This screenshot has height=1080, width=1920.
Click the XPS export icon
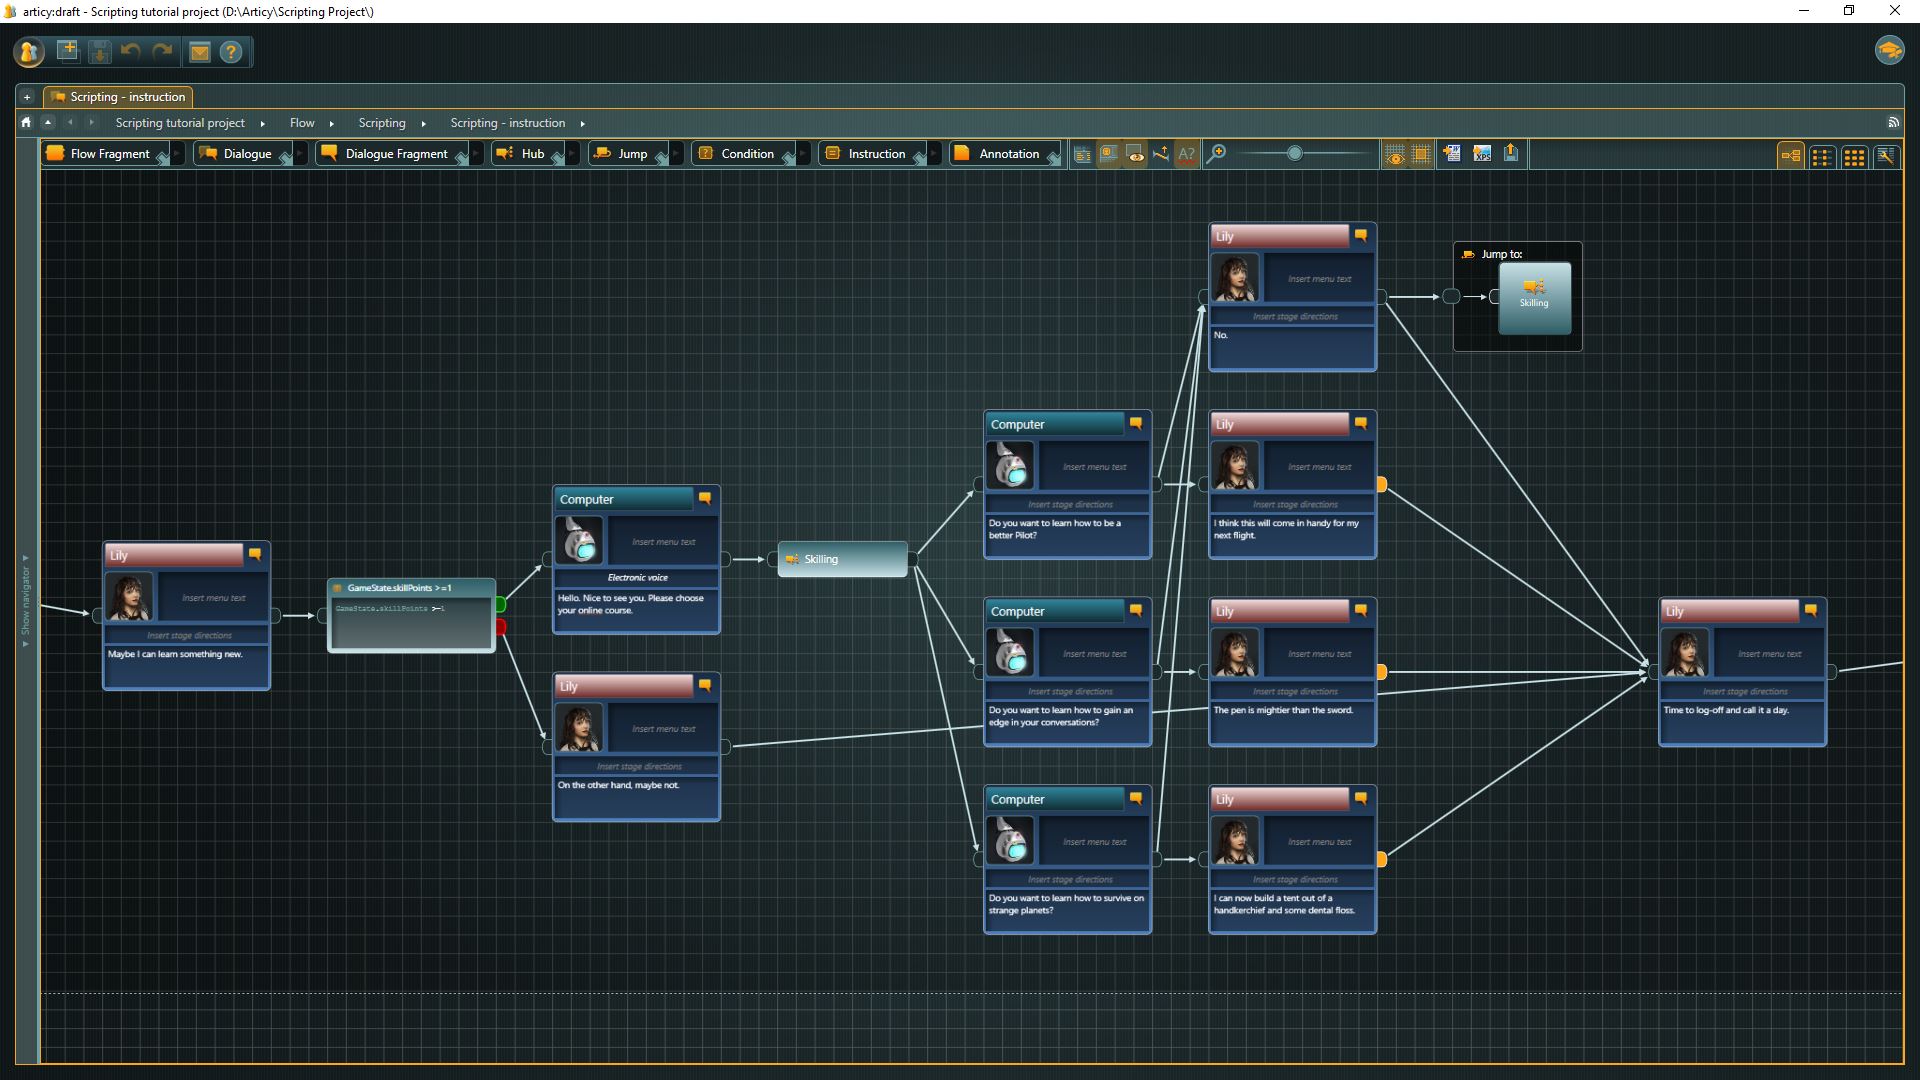[1482, 154]
